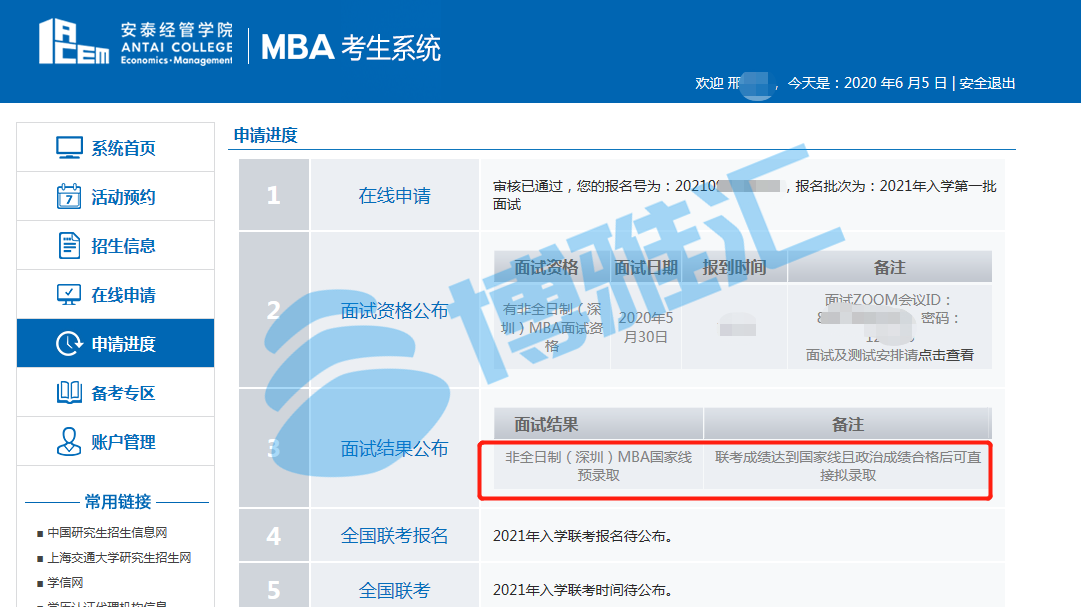This screenshot has width=1081, height=607.
Task: Open the 中国研究生招生信息网 link
Action: click(x=107, y=533)
